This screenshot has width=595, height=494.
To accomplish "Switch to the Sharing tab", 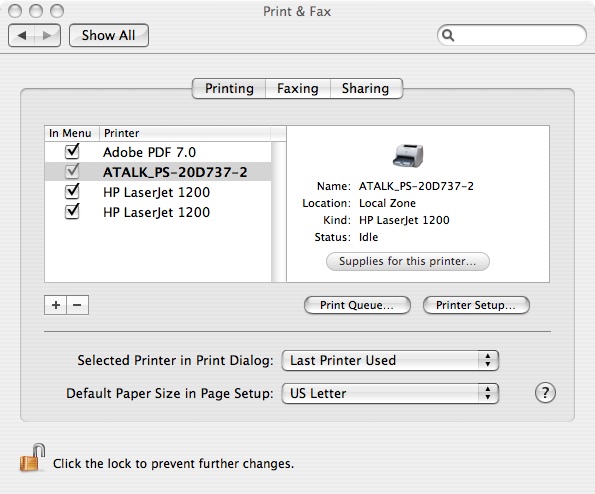I will click(366, 88).
